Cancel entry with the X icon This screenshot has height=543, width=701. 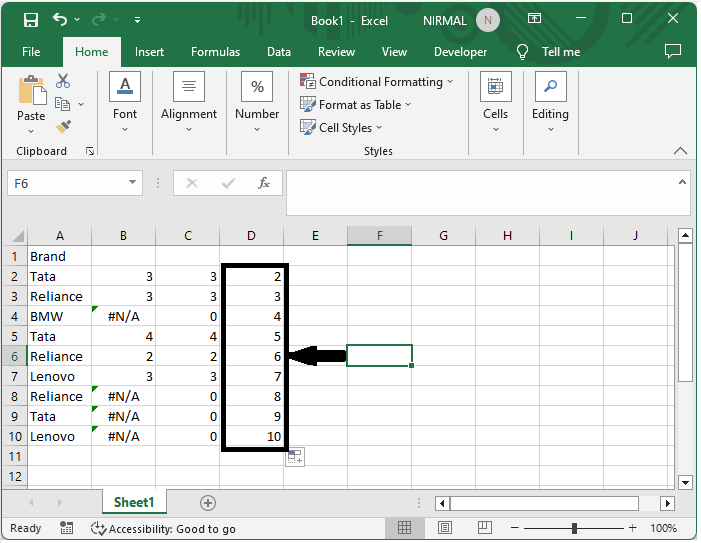tap(192, 183)
